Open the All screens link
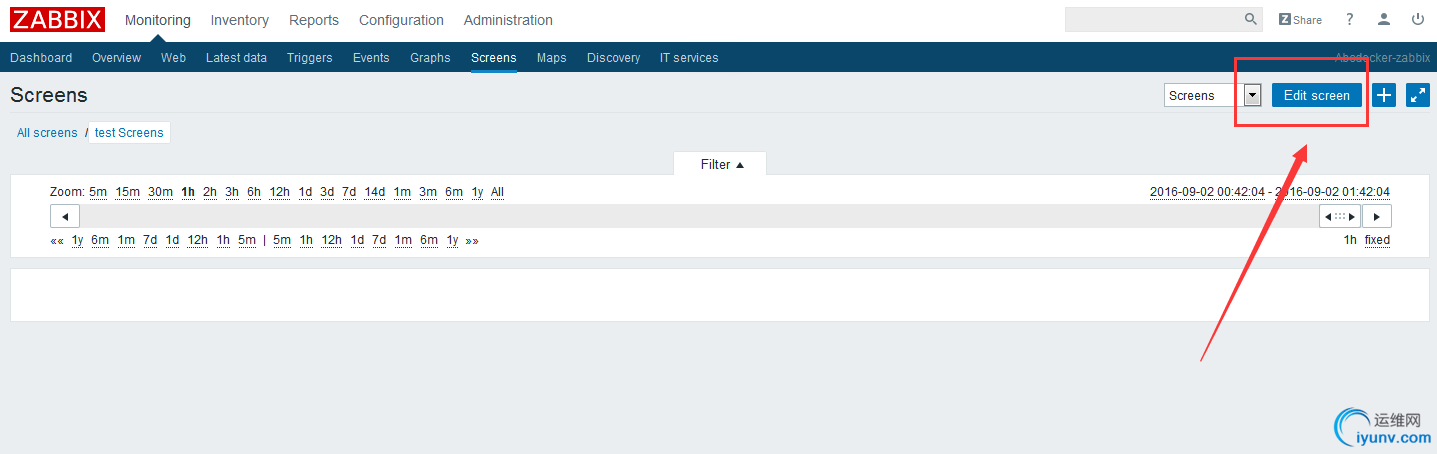 click(x=47, y=133)
